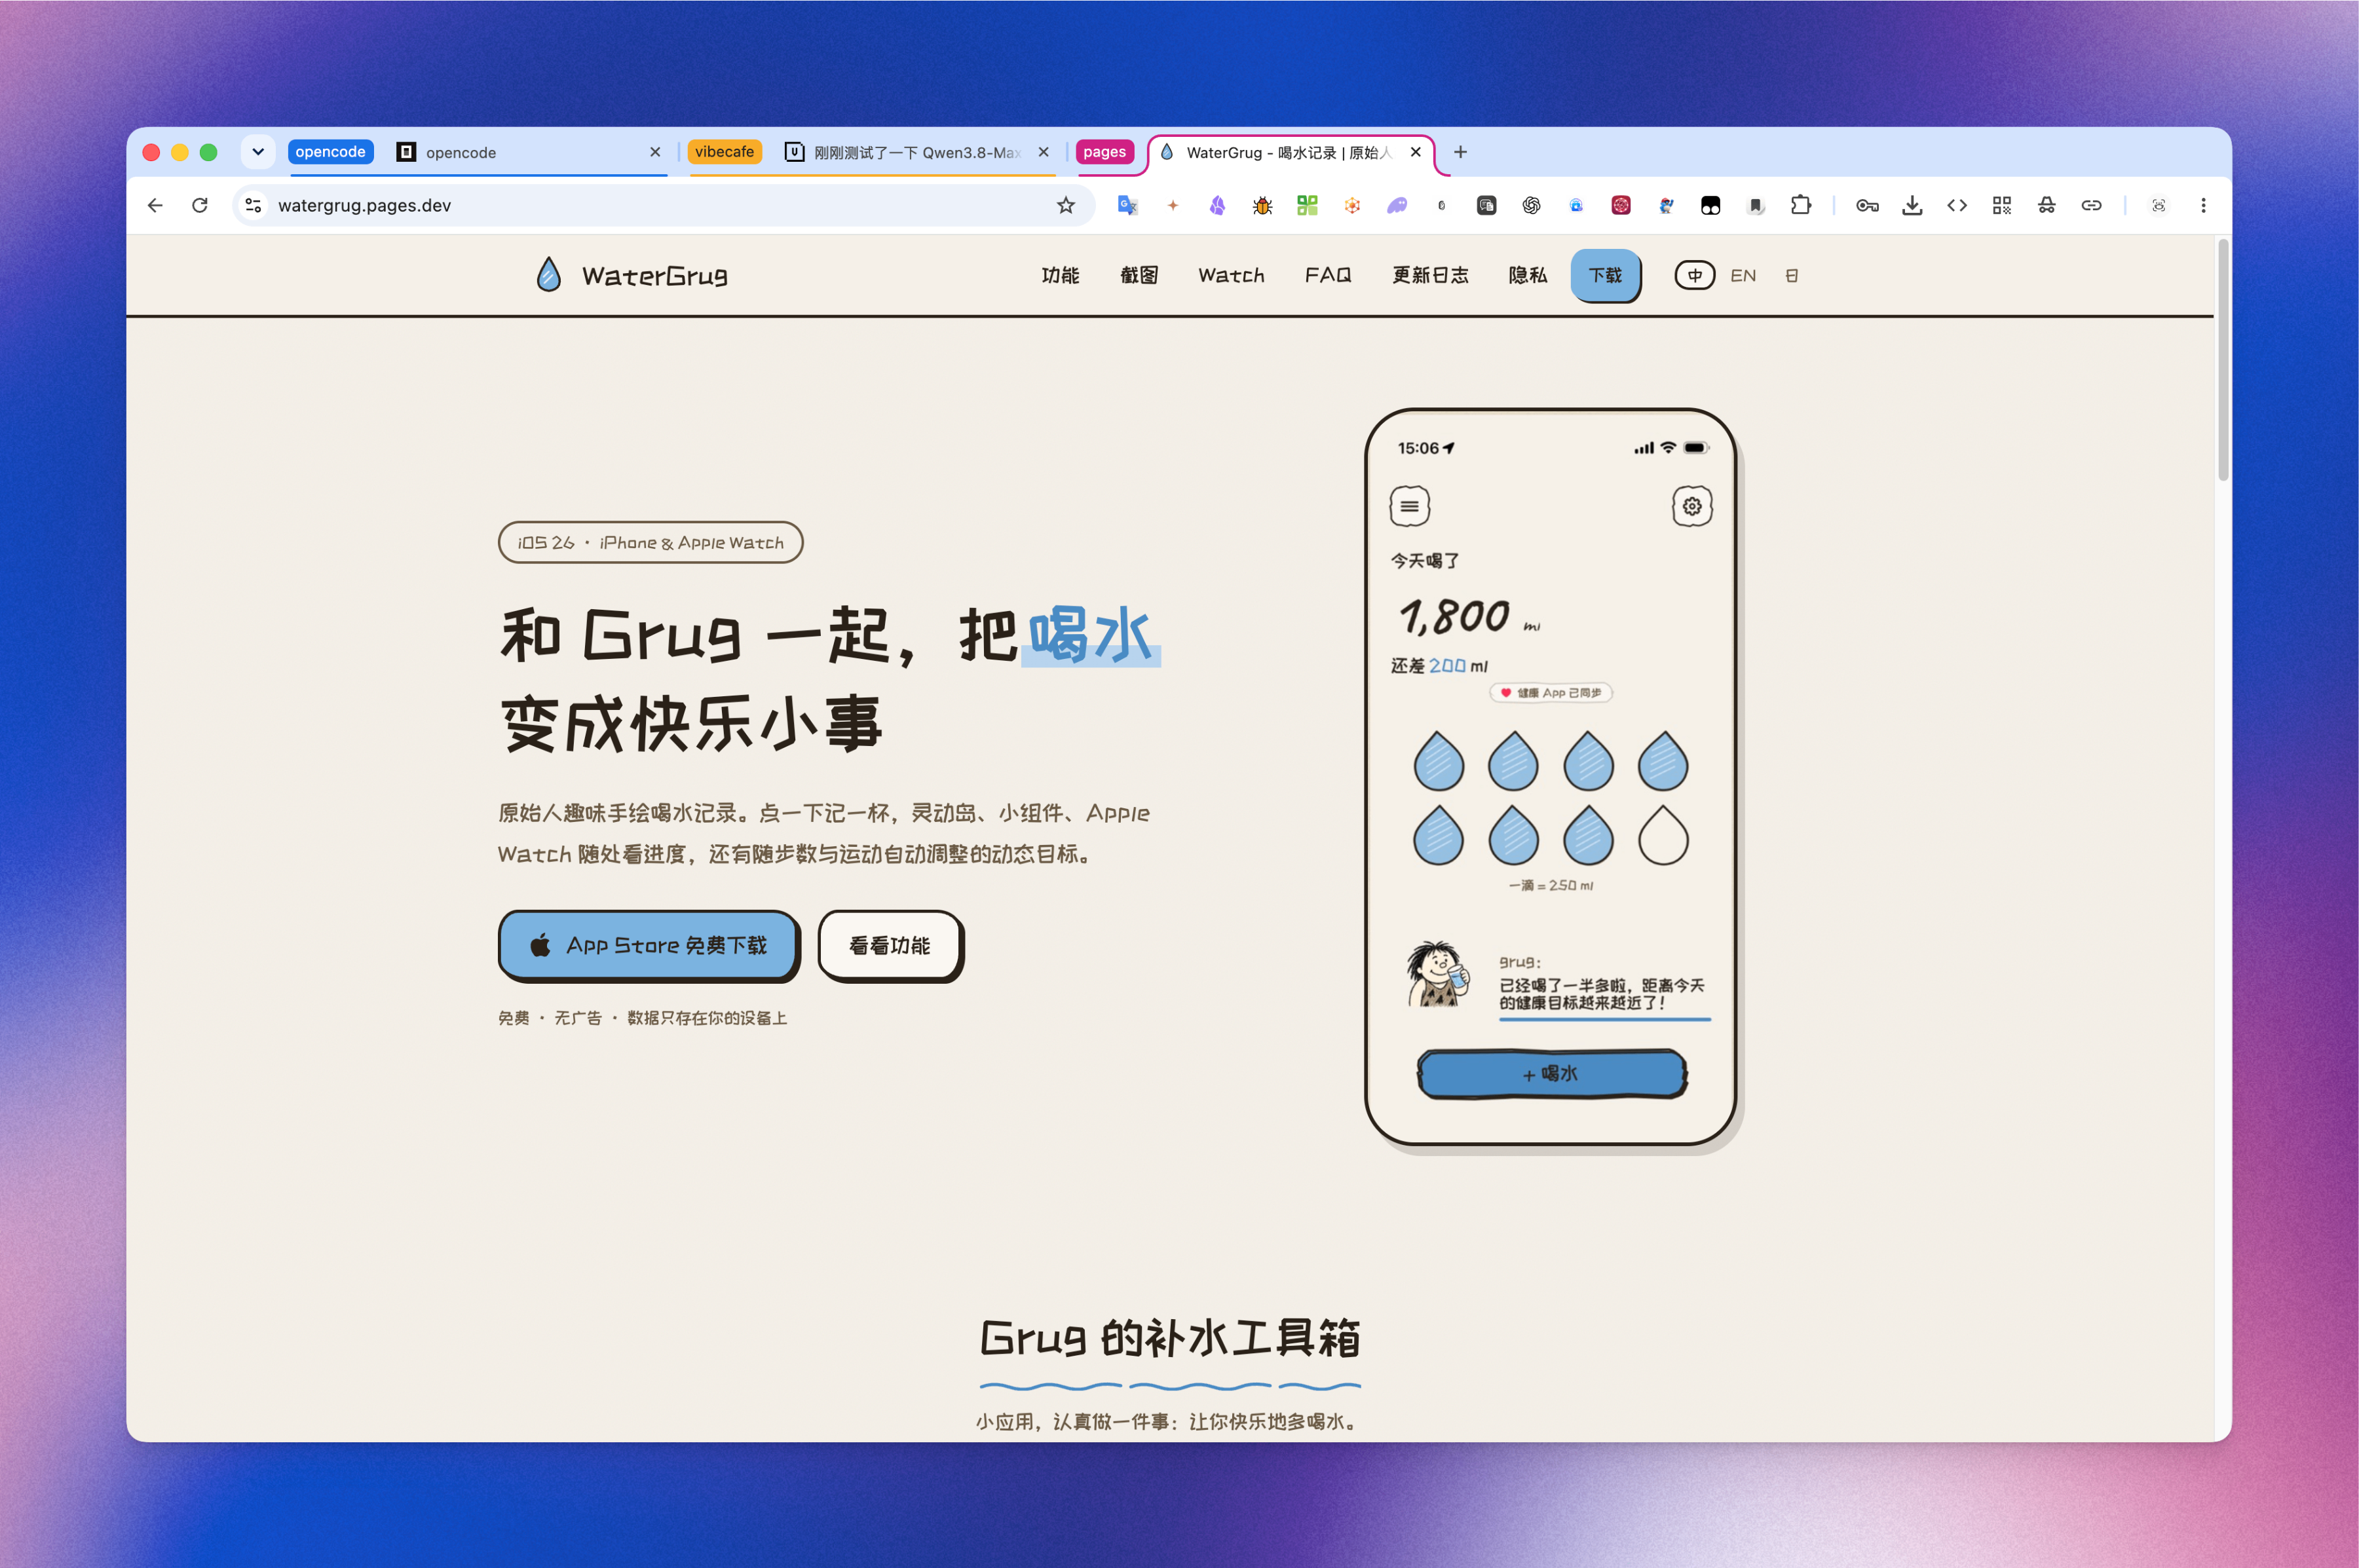Image resolution: width=2359 pixels, height=1568 pixels.
Task: Click App Store 免费下载 button
Action: [x=649, y=945]
